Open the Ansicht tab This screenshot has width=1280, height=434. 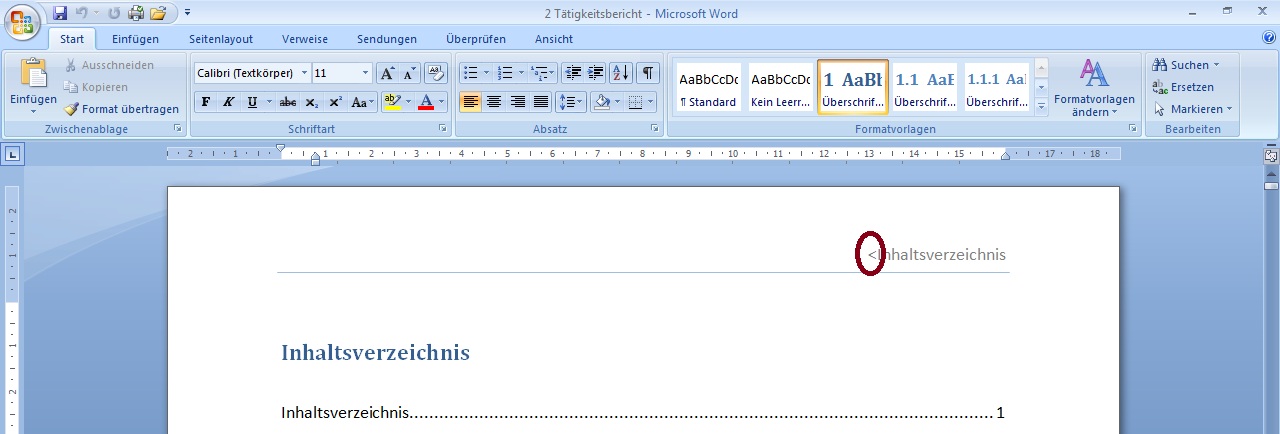[554, 39]
